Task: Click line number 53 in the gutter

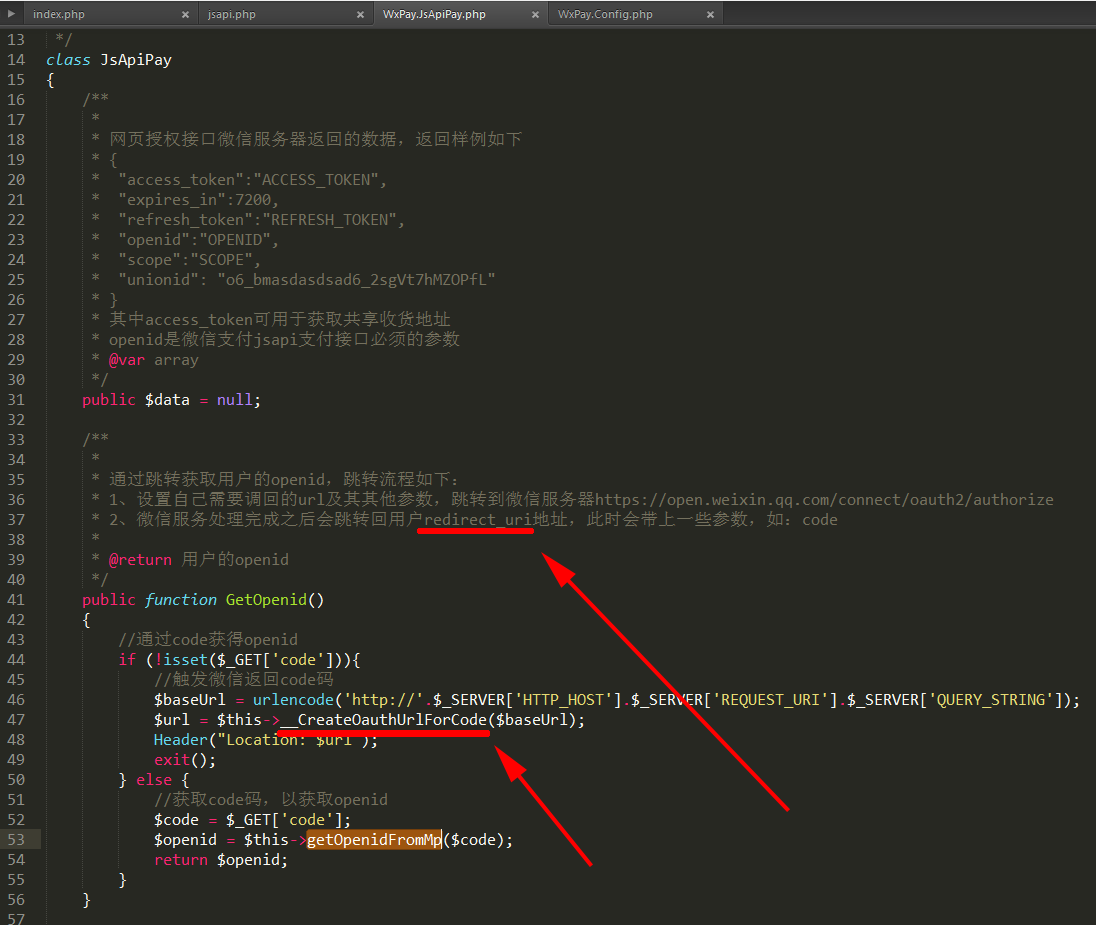Action: 16,840
